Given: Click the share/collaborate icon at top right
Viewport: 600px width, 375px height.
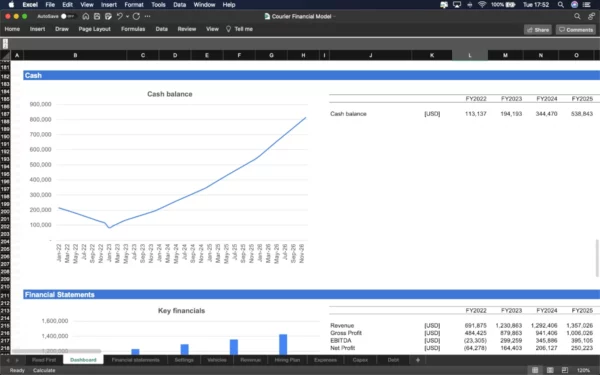Looking at the screenshot, I should click(x=592, y=16).
